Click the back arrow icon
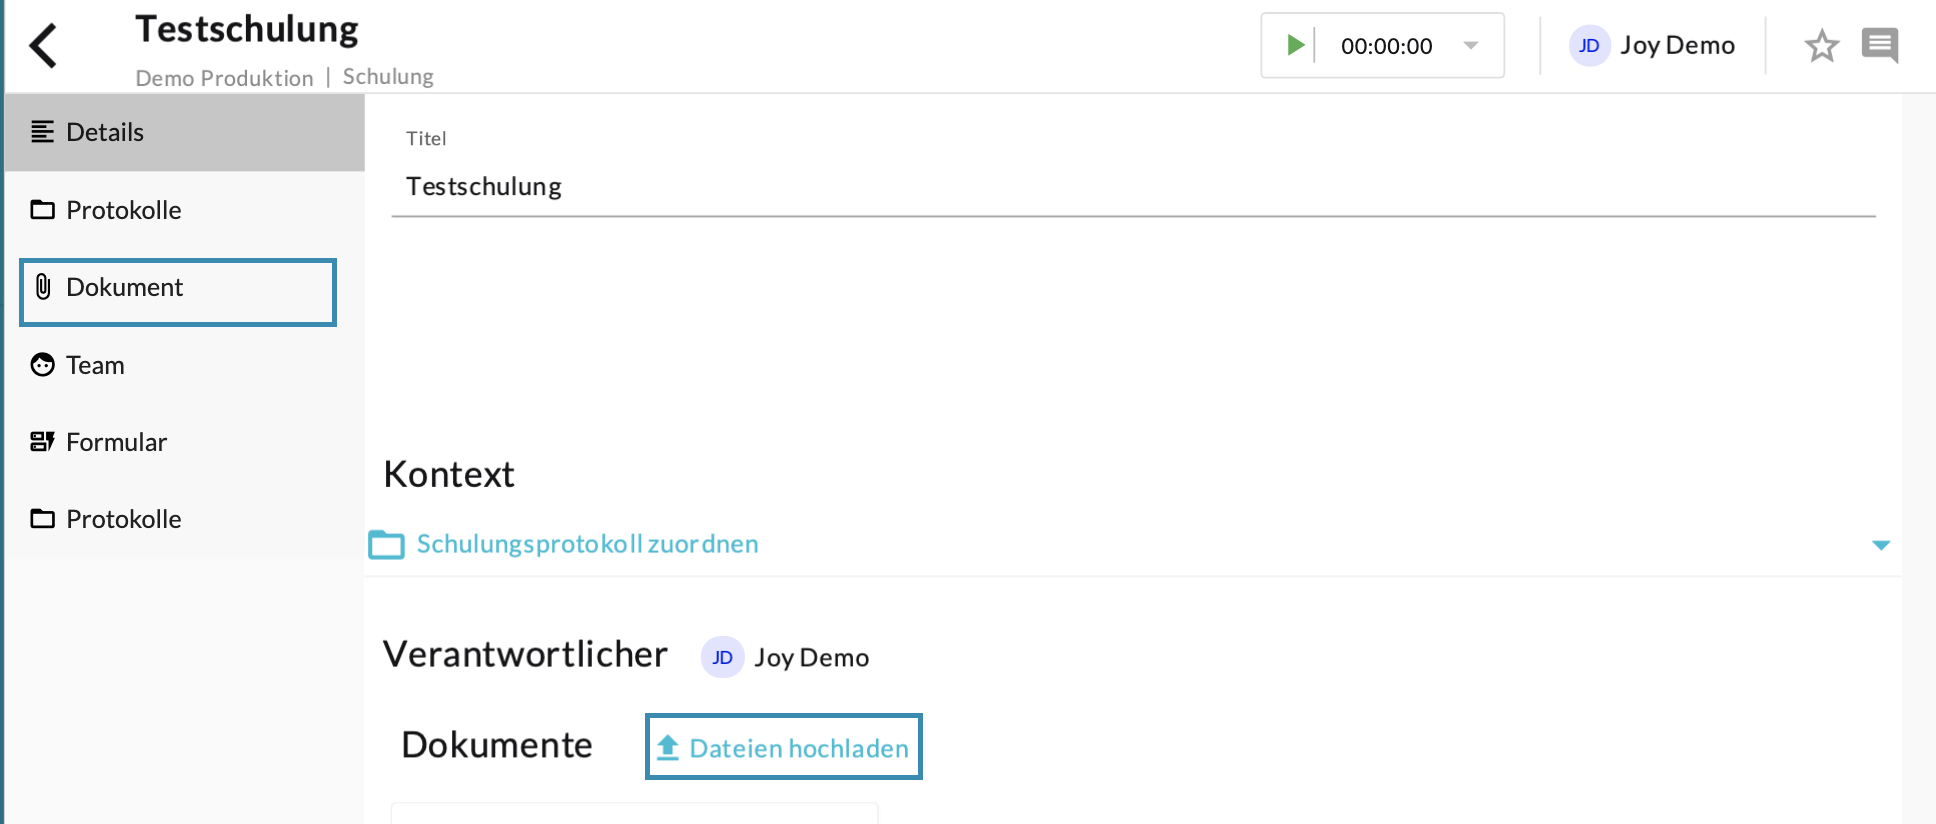 pos(43,46)
